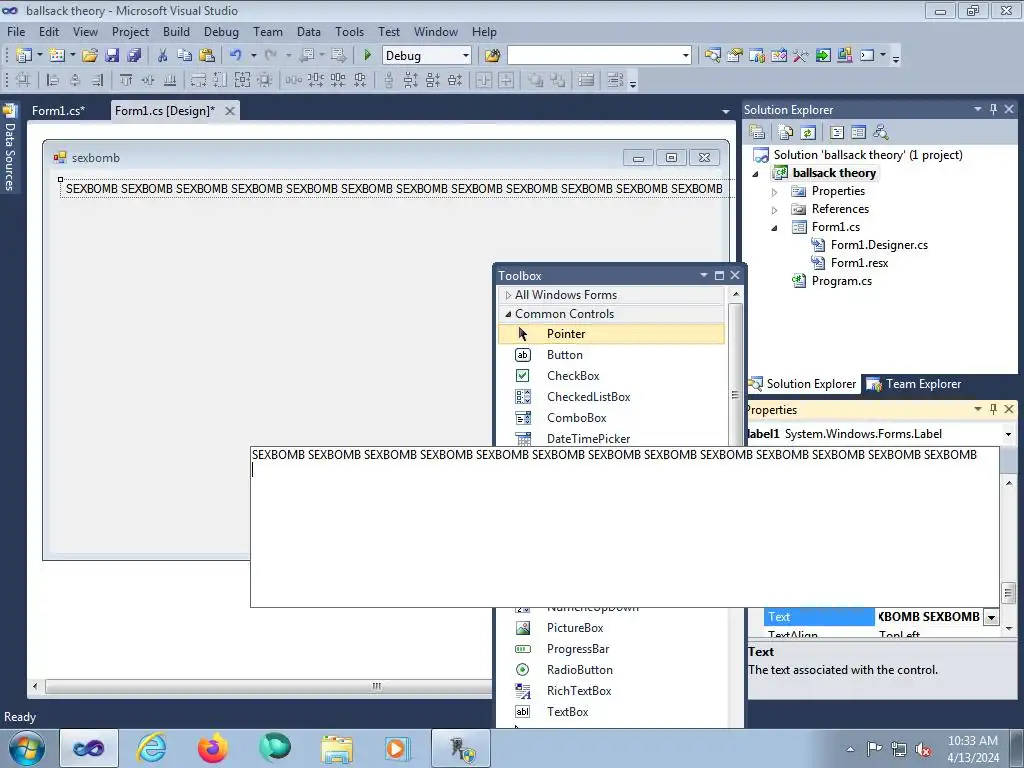Open the Text property dropdown arrow
1024x768 pixels.
[x=991, y=617]
